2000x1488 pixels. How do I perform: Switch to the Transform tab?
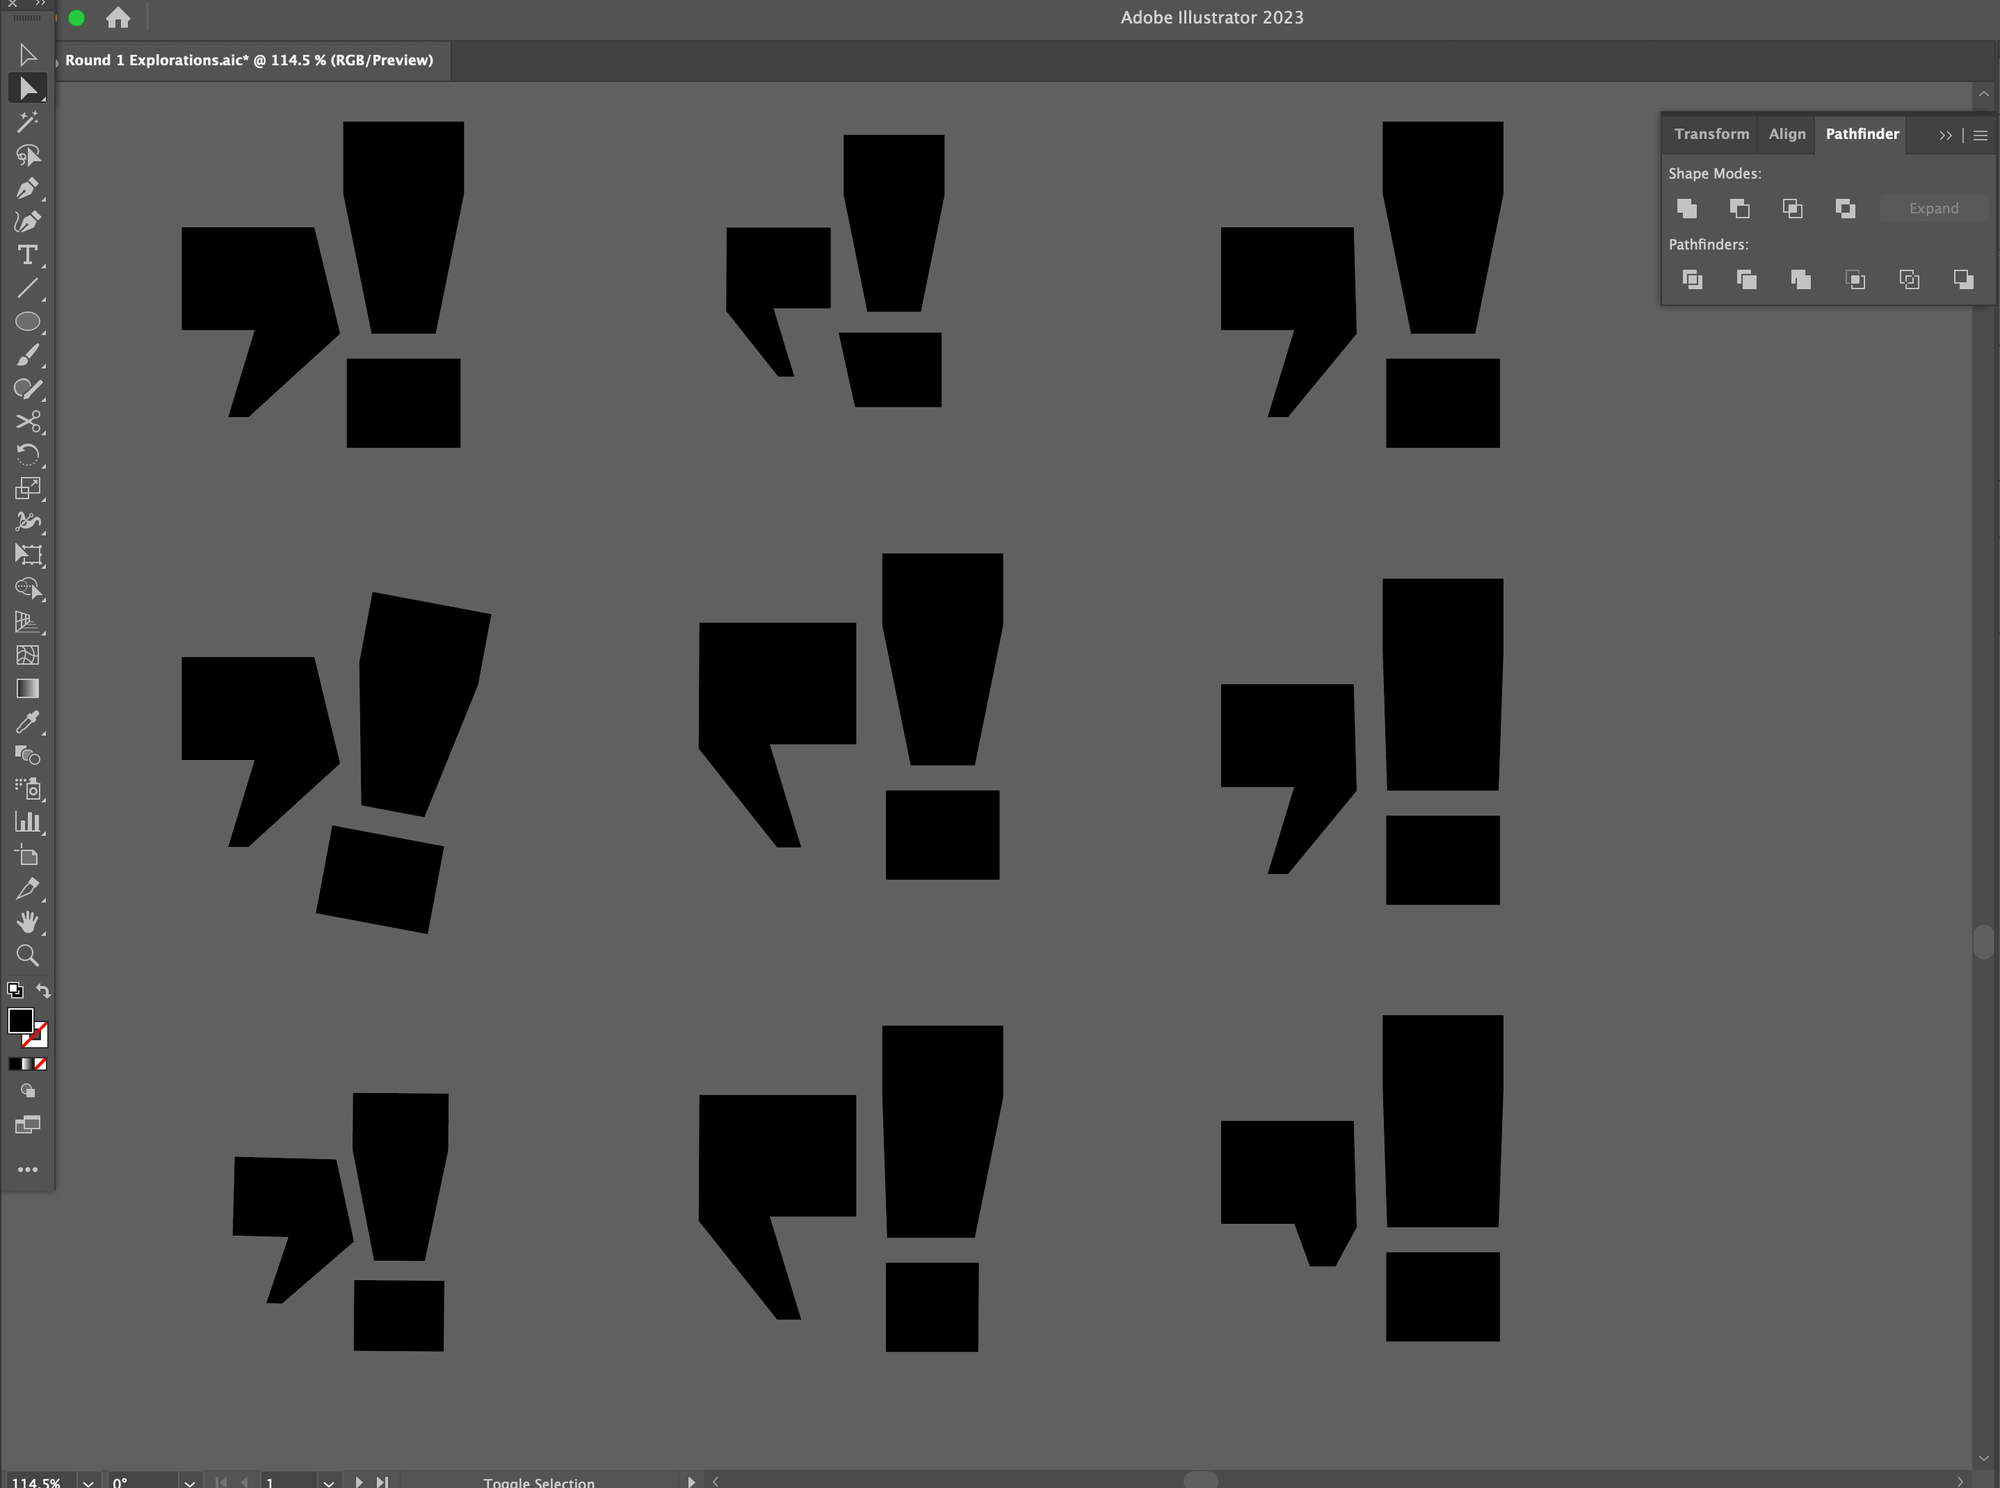1711,134
